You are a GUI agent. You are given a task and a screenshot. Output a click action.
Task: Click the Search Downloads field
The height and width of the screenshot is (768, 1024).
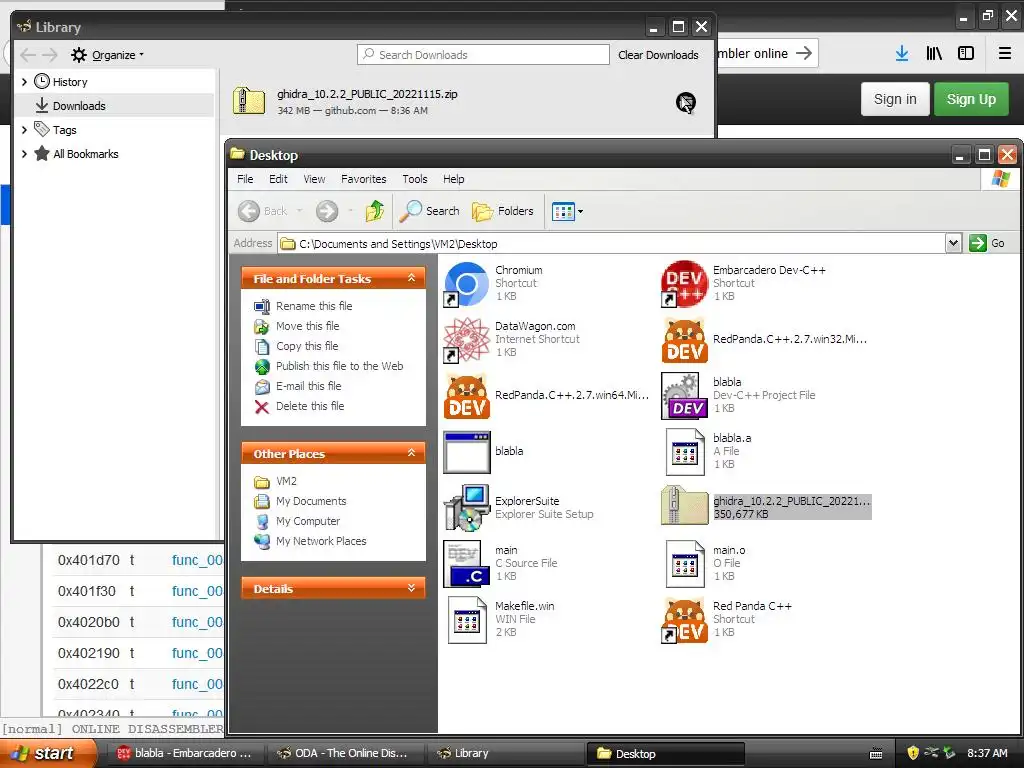[x=483, y=55]
